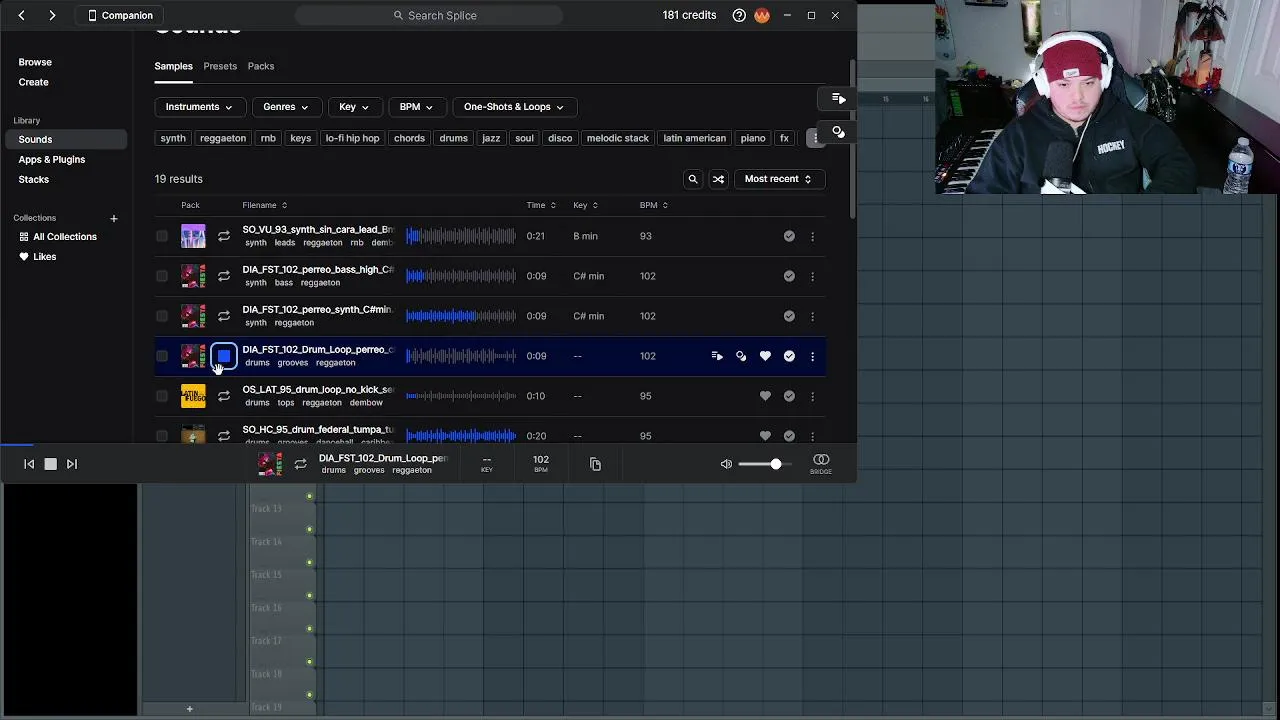Select the latin american tag chip
The width and height of the screenshot is (1280, 720).
694,138
